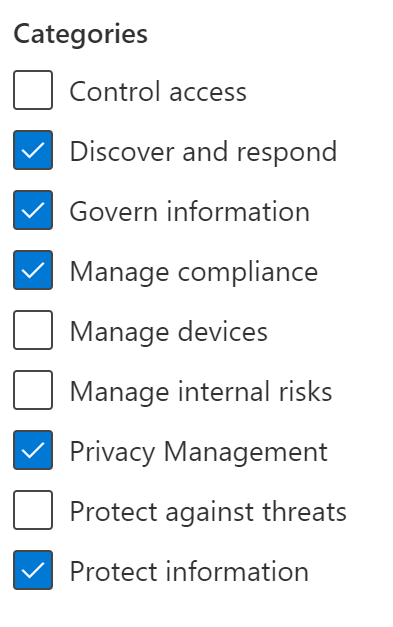Click the Manage internal risks label text

tap(201, 392)
